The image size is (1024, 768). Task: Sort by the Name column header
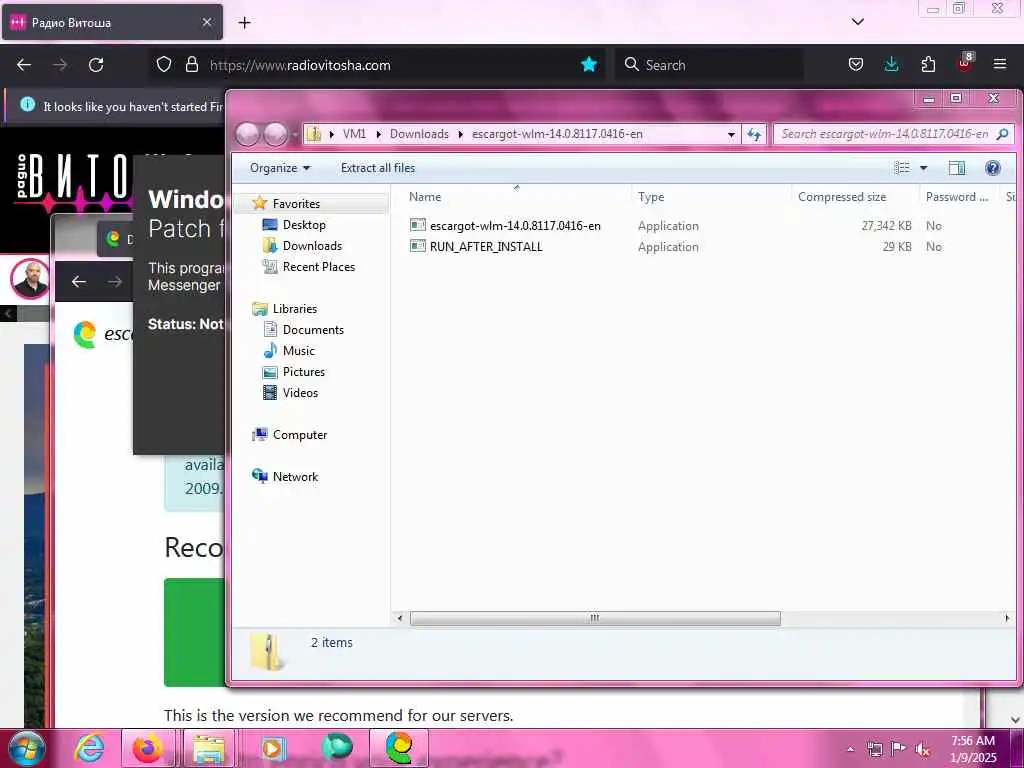point(424,197)
